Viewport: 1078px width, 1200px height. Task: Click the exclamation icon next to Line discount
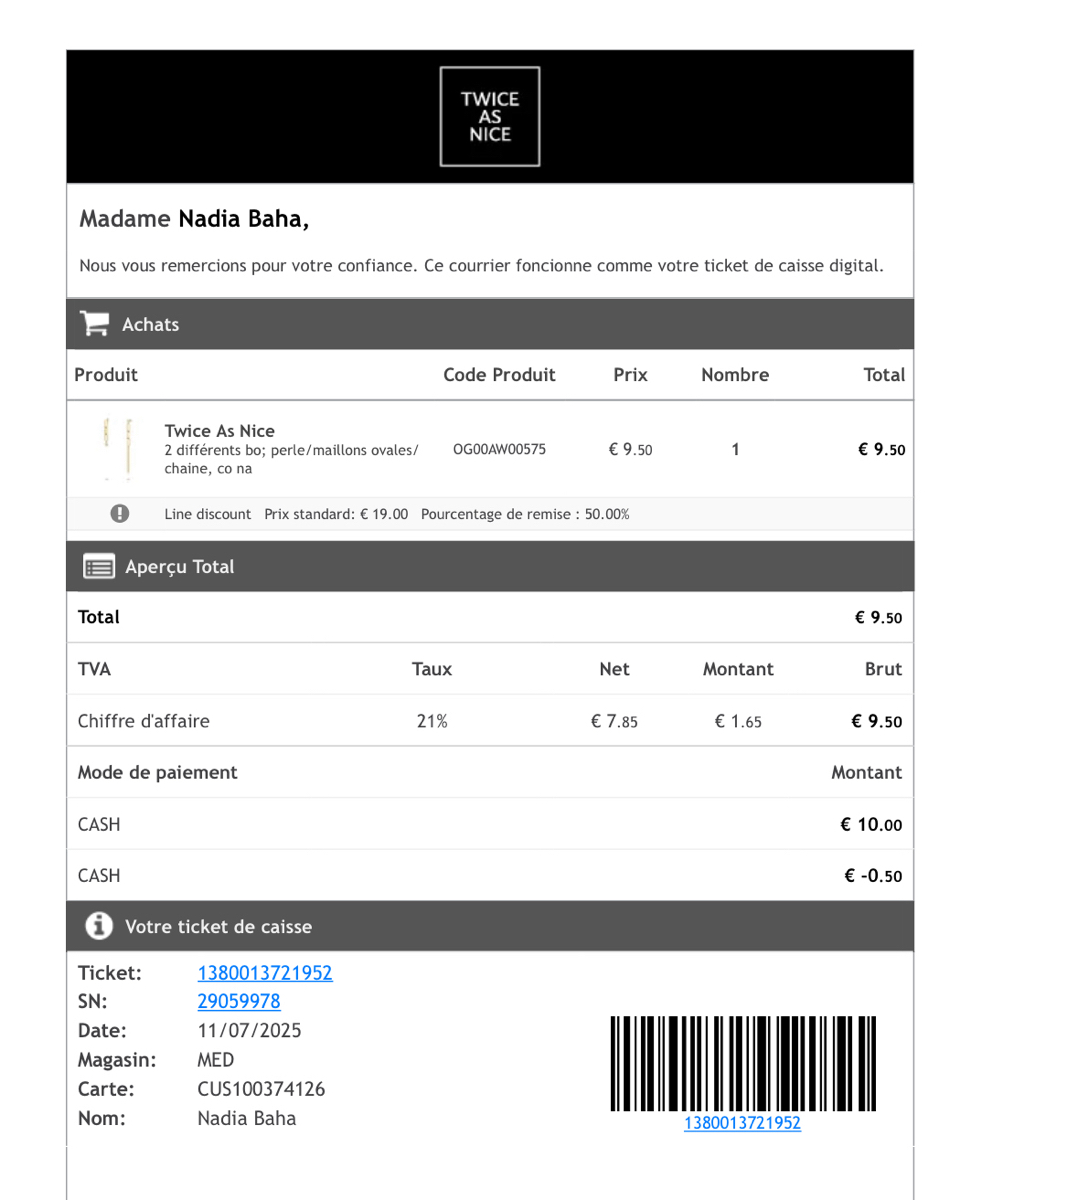[x=120, y=514]
